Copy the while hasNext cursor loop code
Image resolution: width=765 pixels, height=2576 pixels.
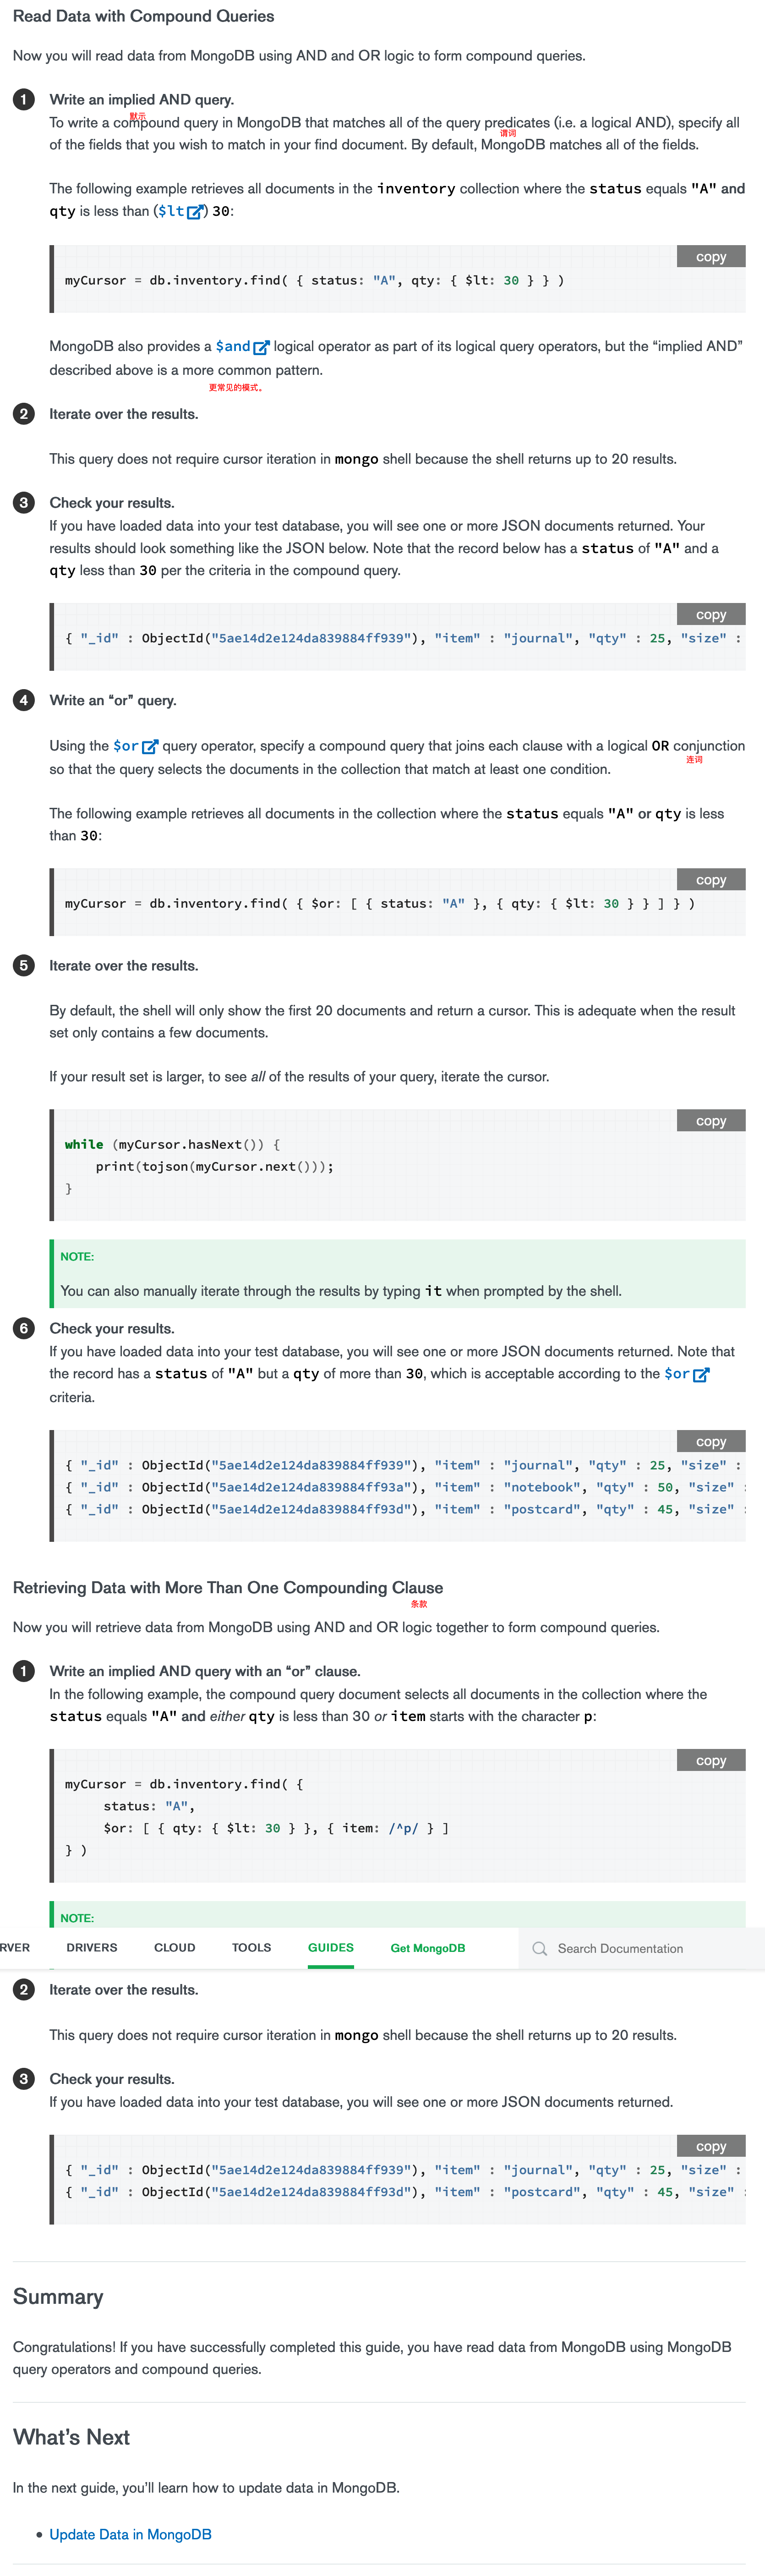tap(710, 1121)
